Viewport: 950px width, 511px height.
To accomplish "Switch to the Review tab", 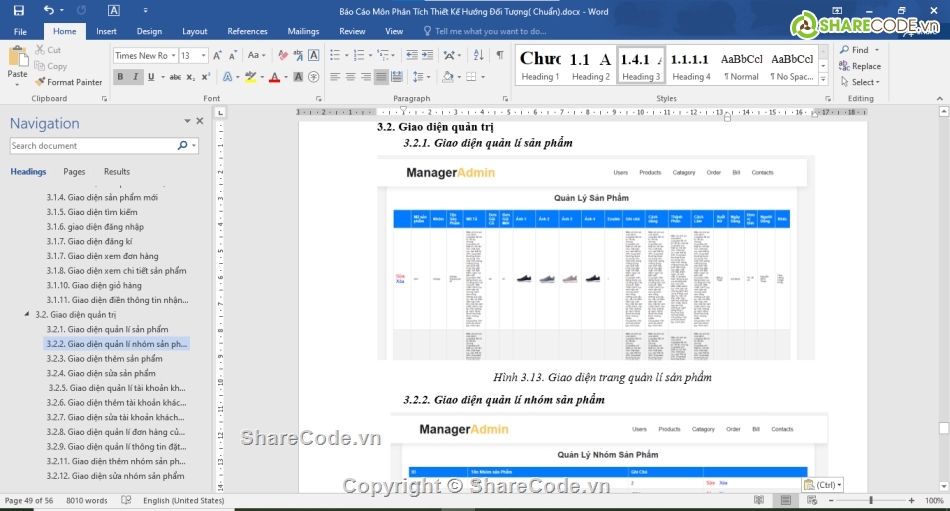I will tap(352, 32).
